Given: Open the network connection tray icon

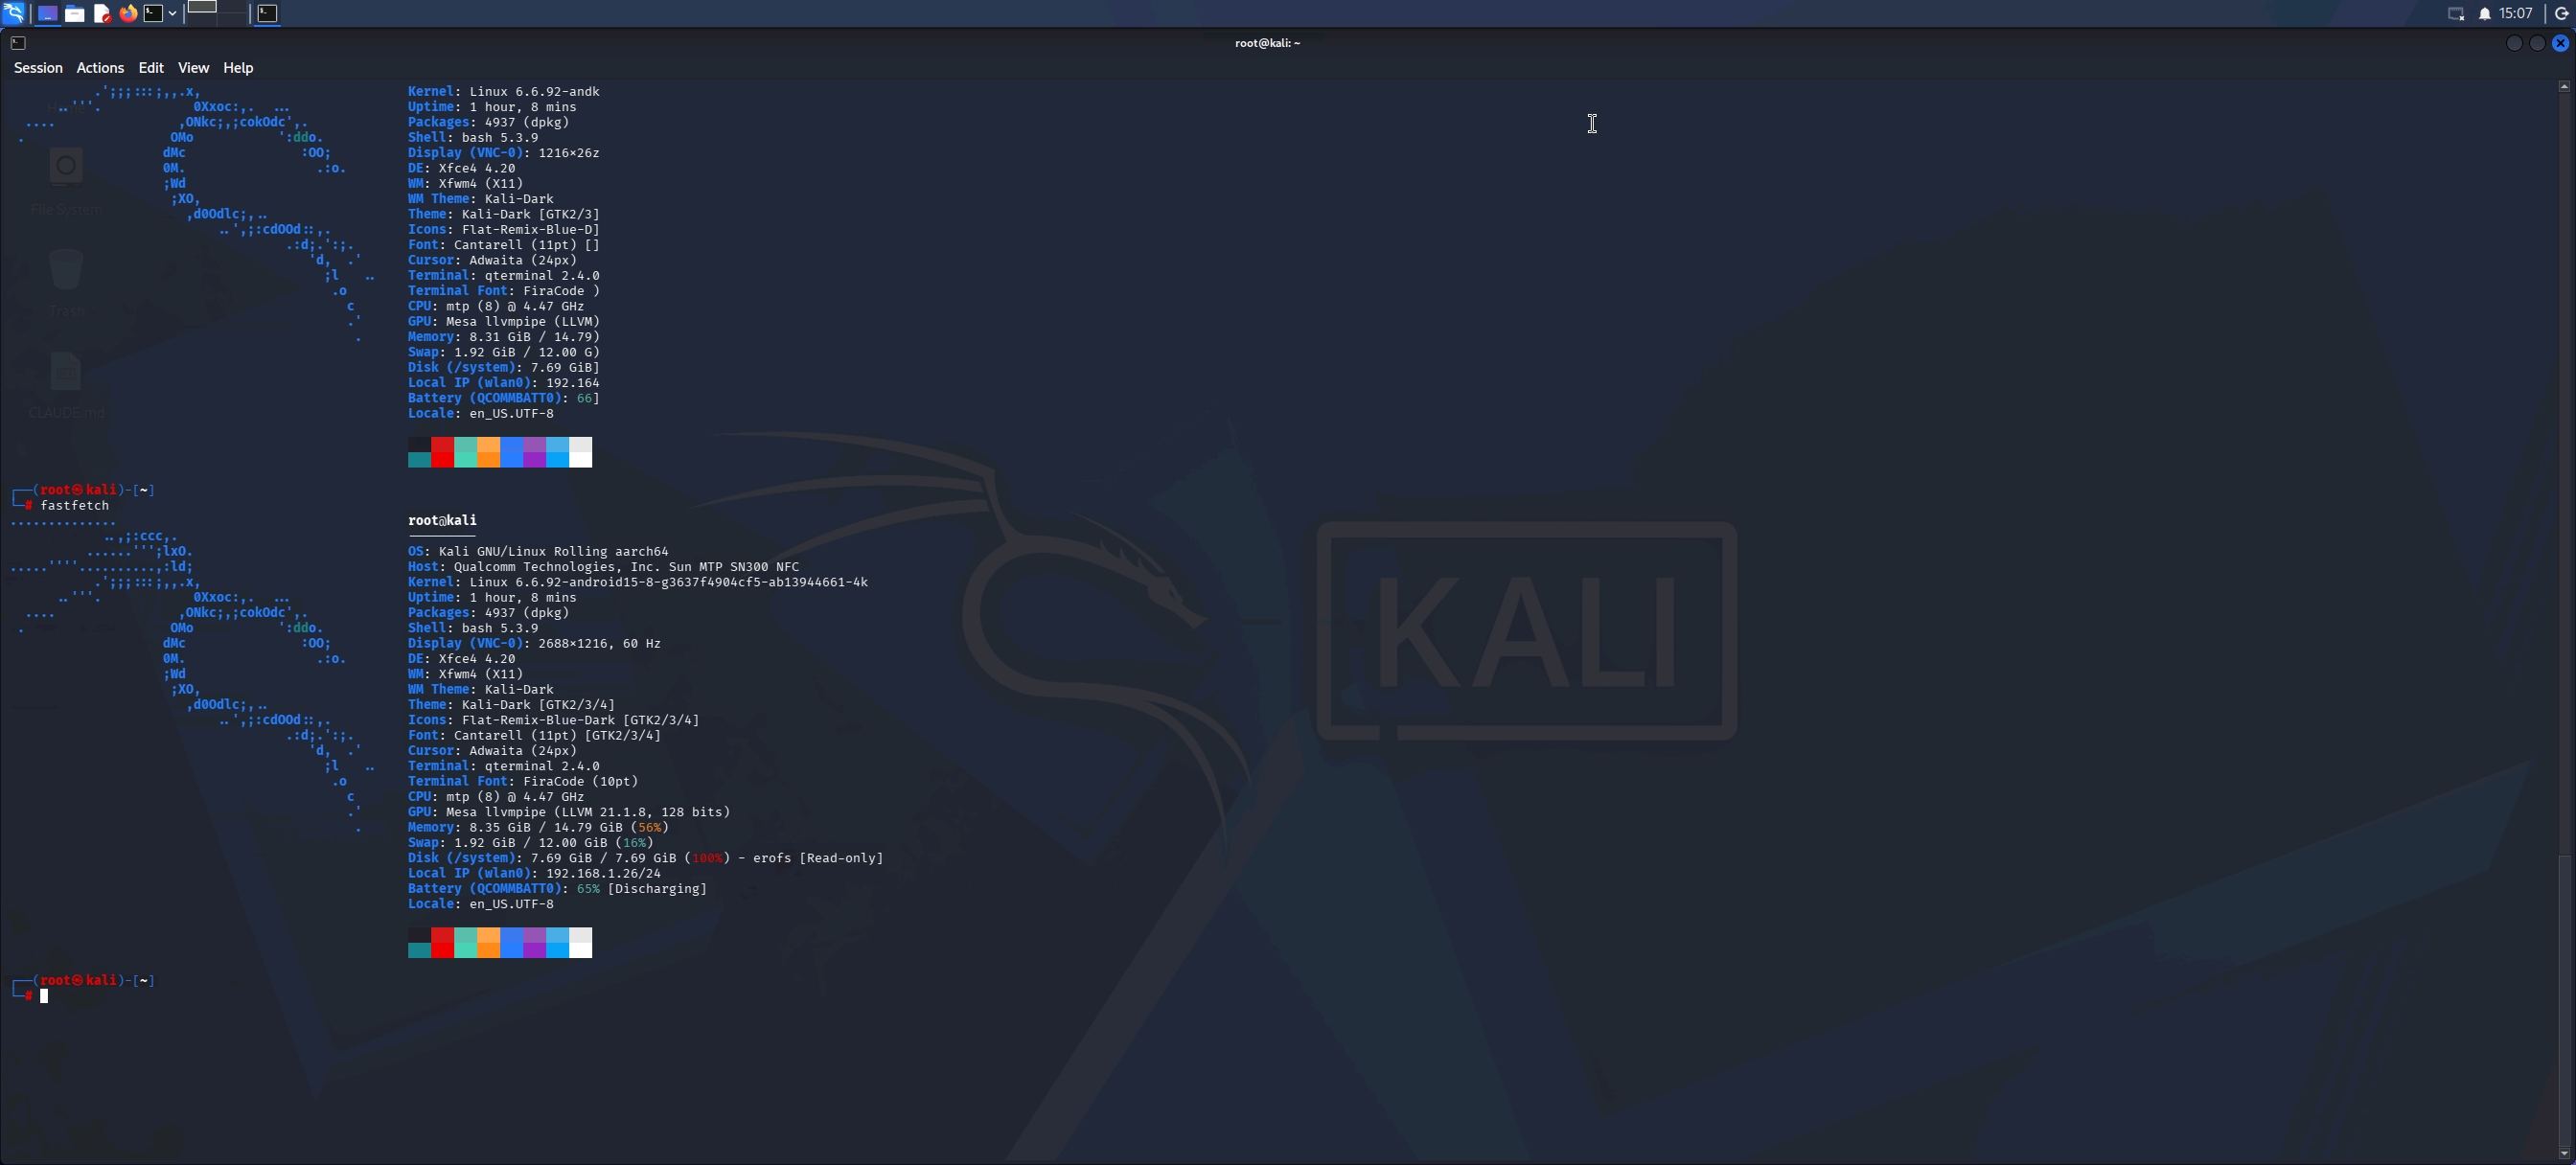Looking at the screenshot, I should pyautogui.click(x=2456, y=13).
